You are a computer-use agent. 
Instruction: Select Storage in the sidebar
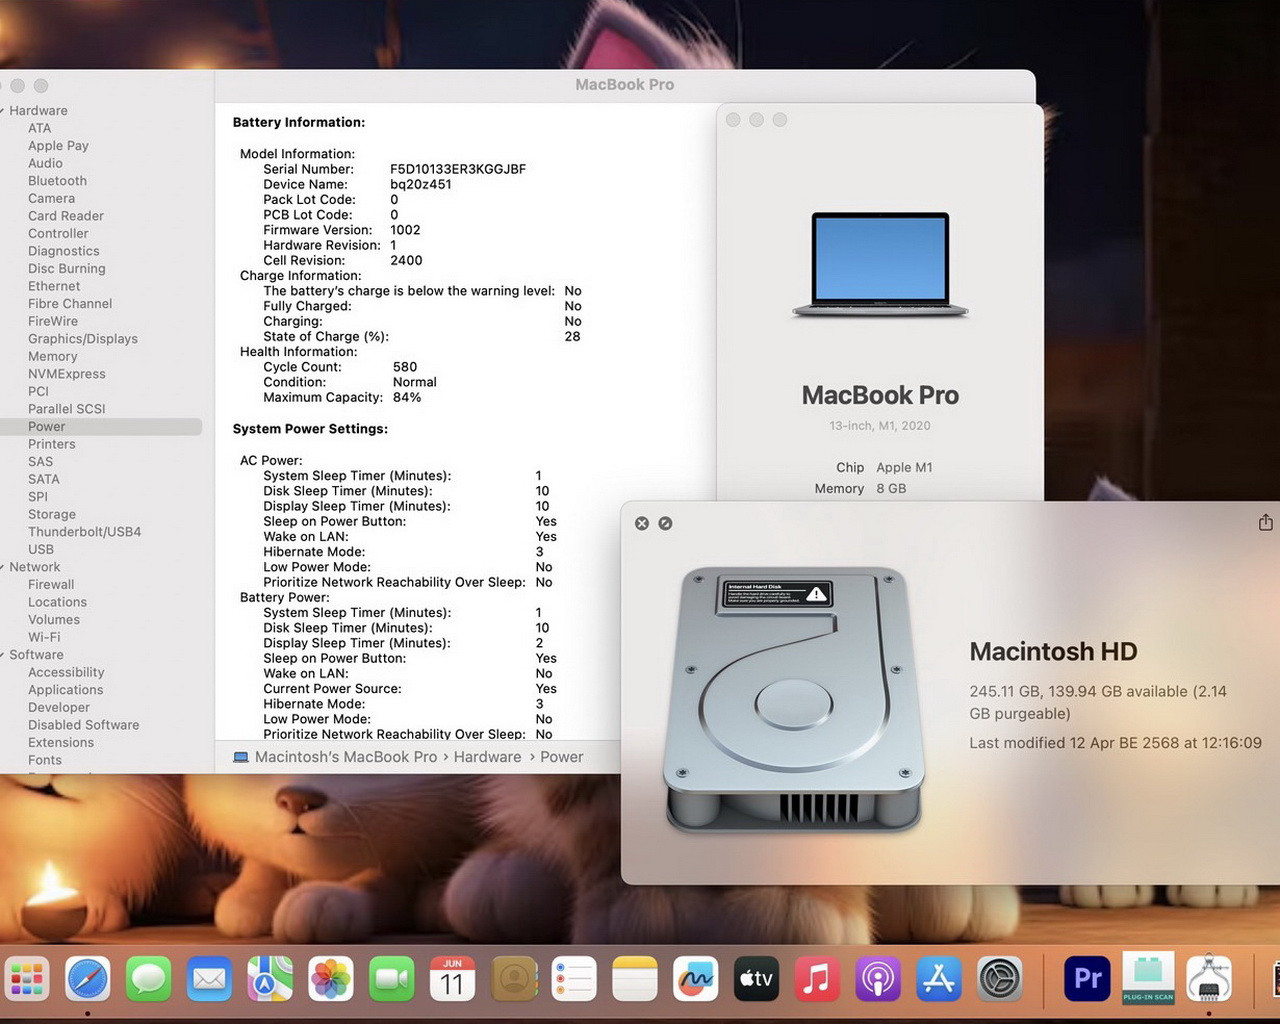click(52, 514)
